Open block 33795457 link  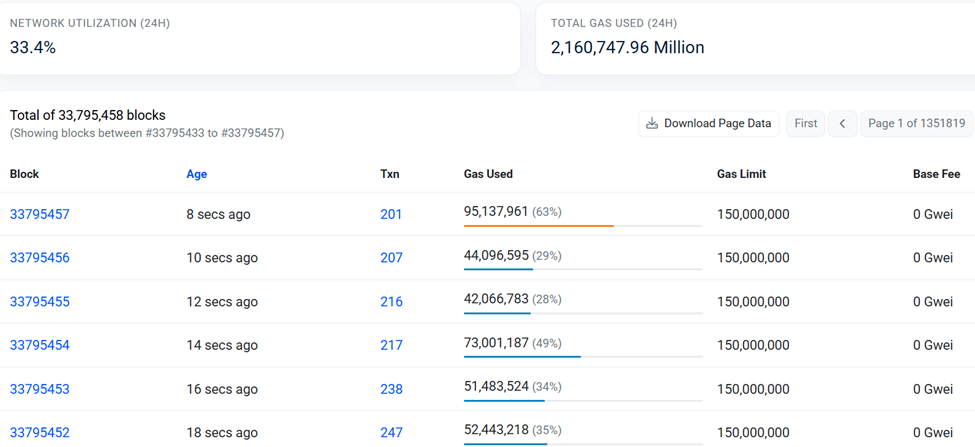(40, 214)
